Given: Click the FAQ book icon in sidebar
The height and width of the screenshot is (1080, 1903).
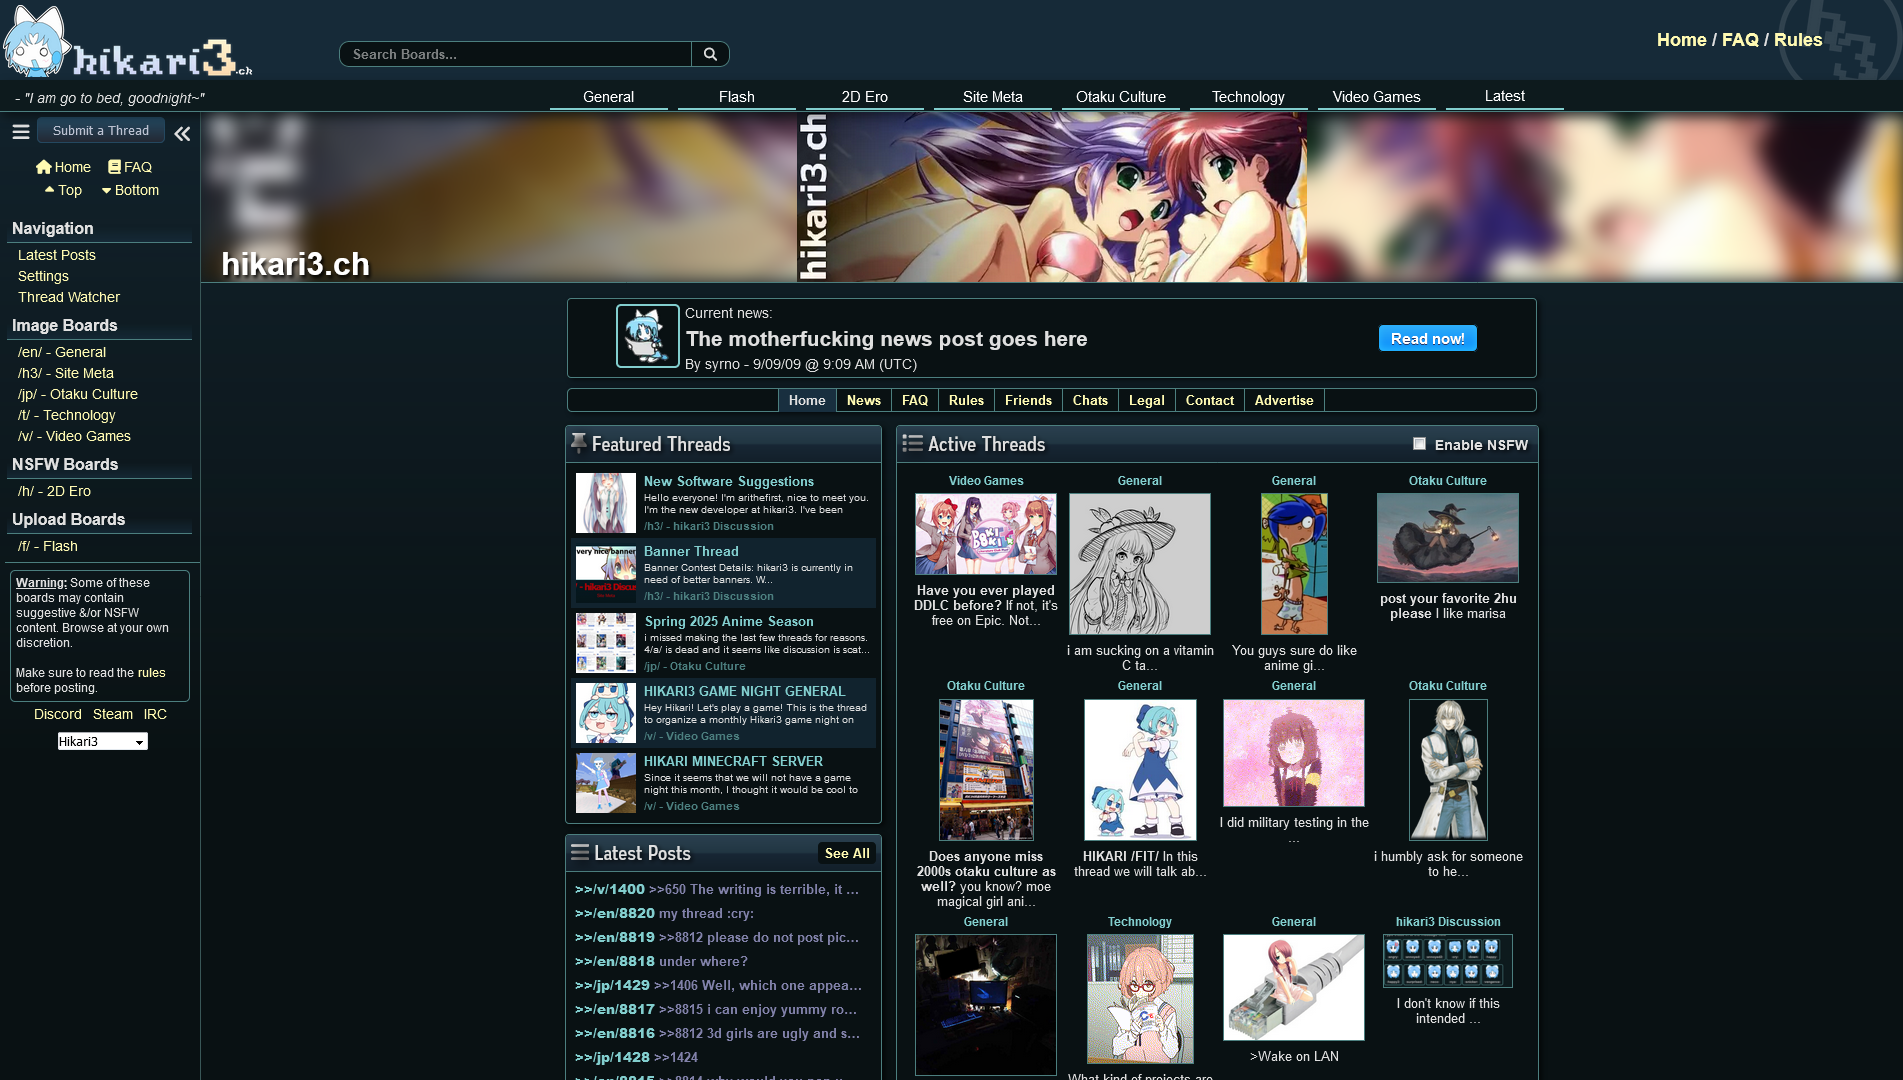Looking at the screenshot, I should (115, 167).
